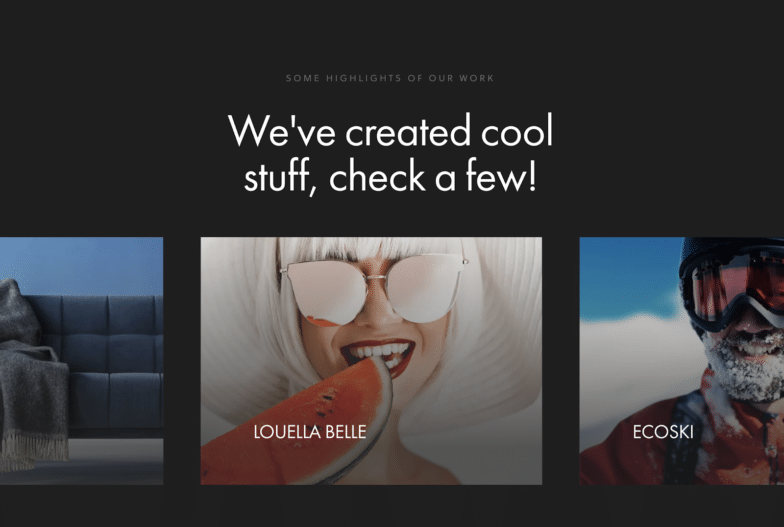Open the Ecoski project card
This screenshot has width=784, height=527.
tap(682, 360)
